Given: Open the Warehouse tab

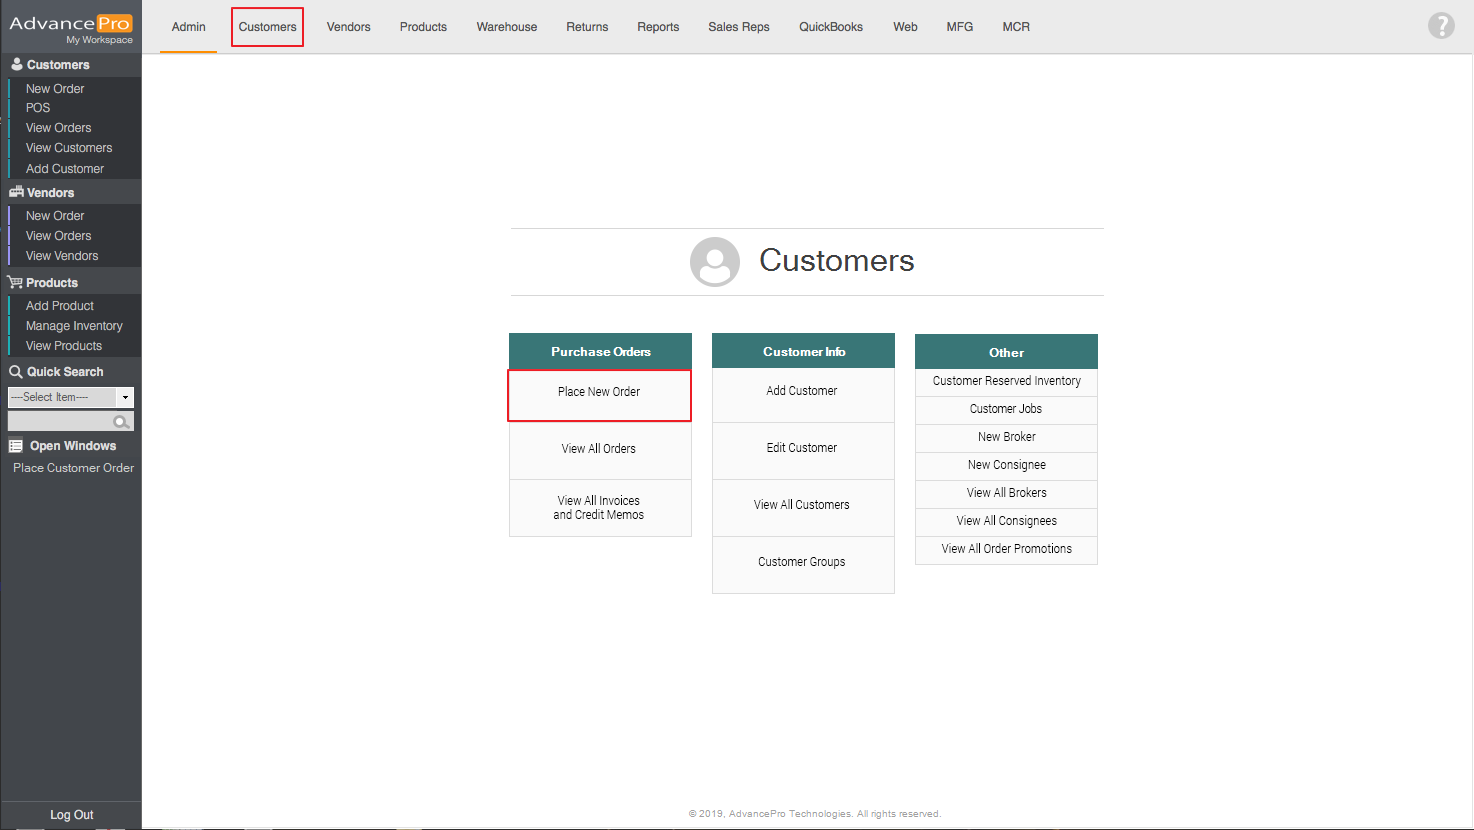Looking at the screenshot, I should [506, 27].
